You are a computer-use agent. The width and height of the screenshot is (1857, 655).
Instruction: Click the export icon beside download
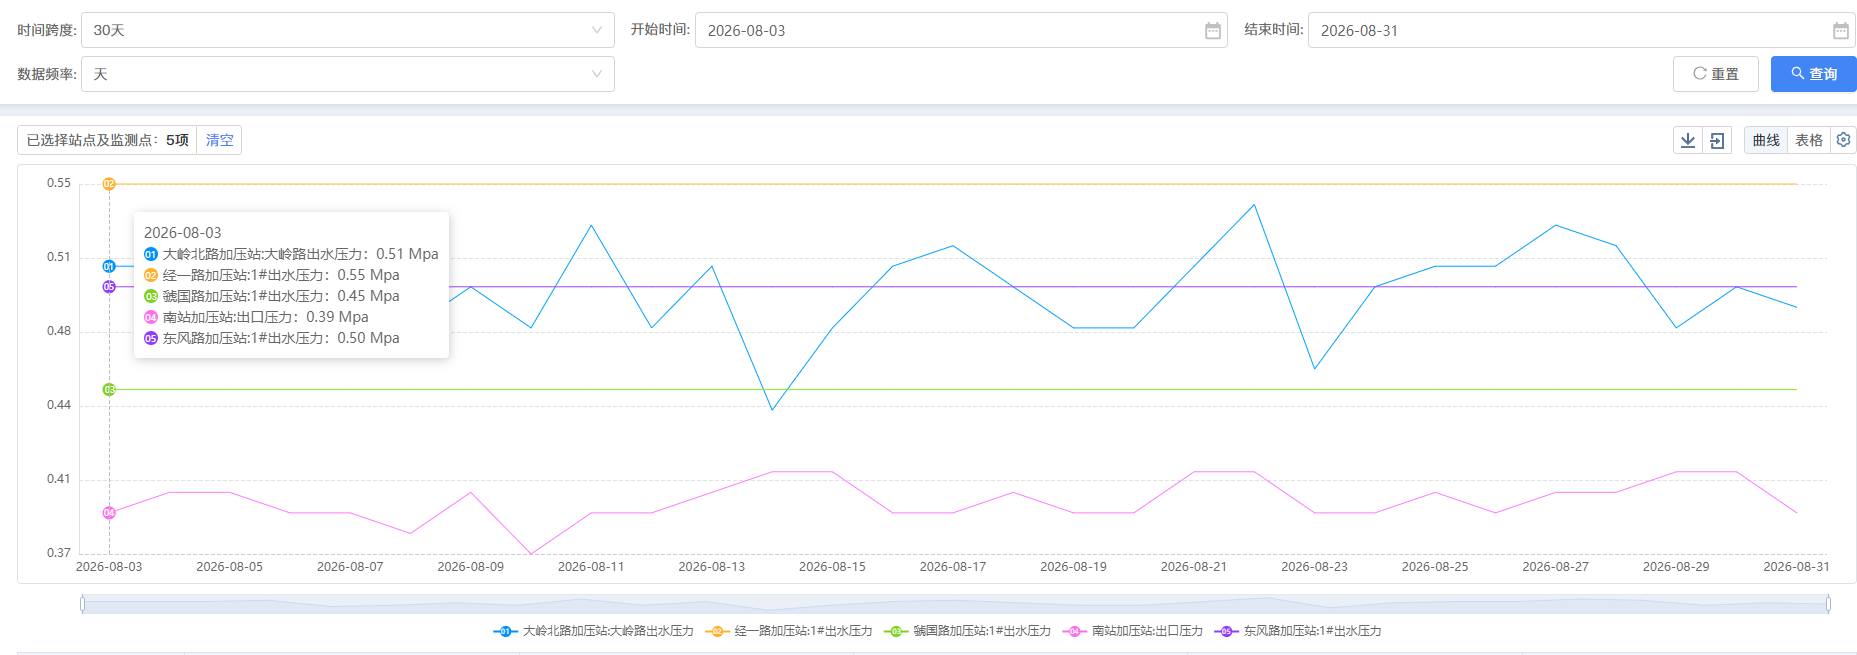tap(1717, 140)
